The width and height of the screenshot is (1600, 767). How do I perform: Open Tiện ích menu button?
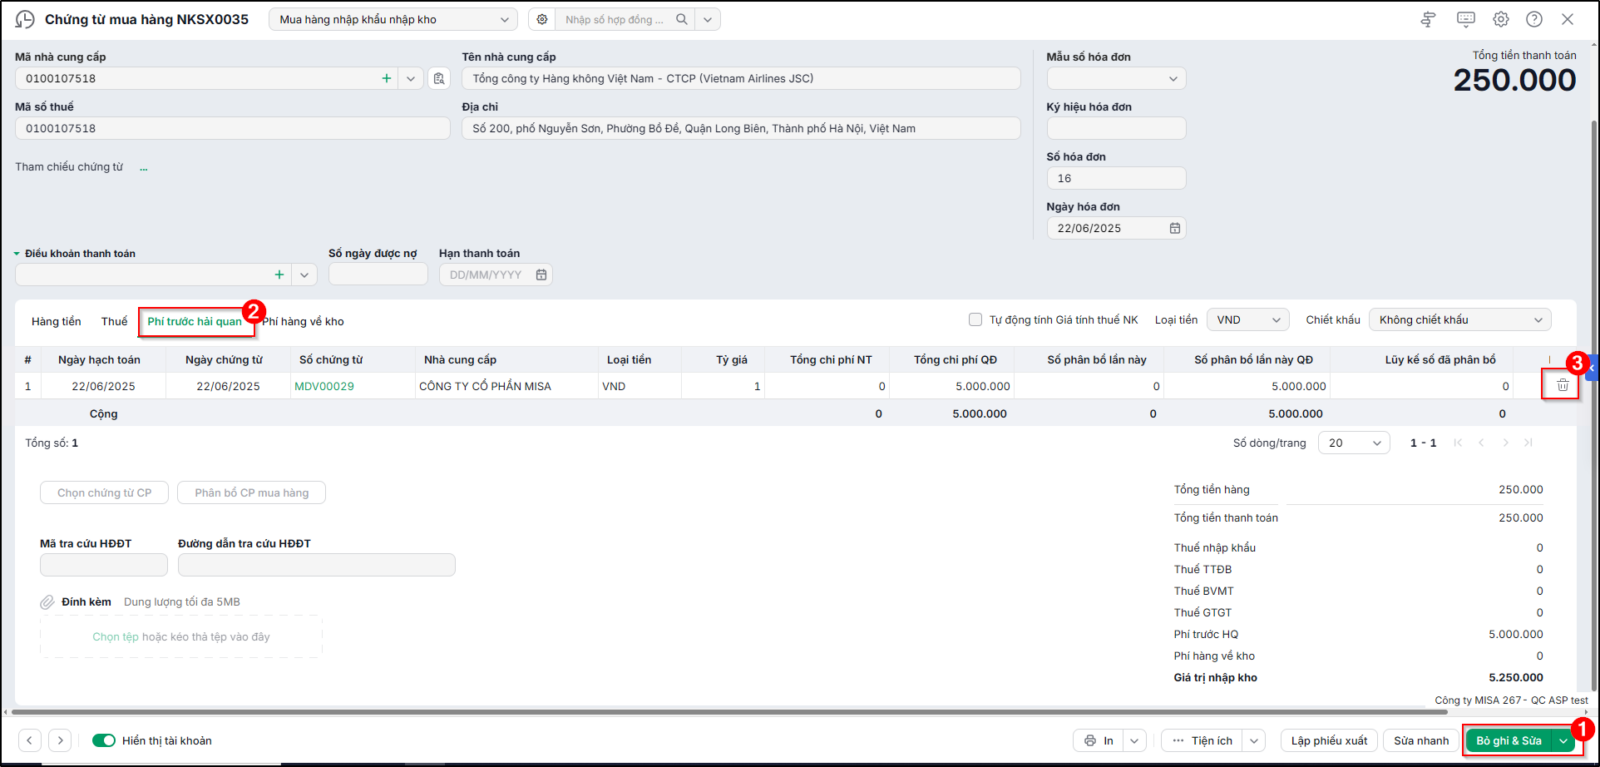[1202, 741]
